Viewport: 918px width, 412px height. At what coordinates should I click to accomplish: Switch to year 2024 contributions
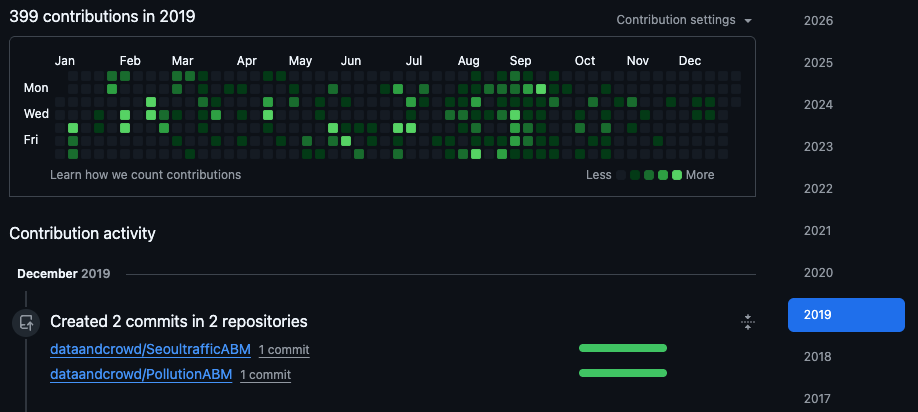click(x=818, y=105)
